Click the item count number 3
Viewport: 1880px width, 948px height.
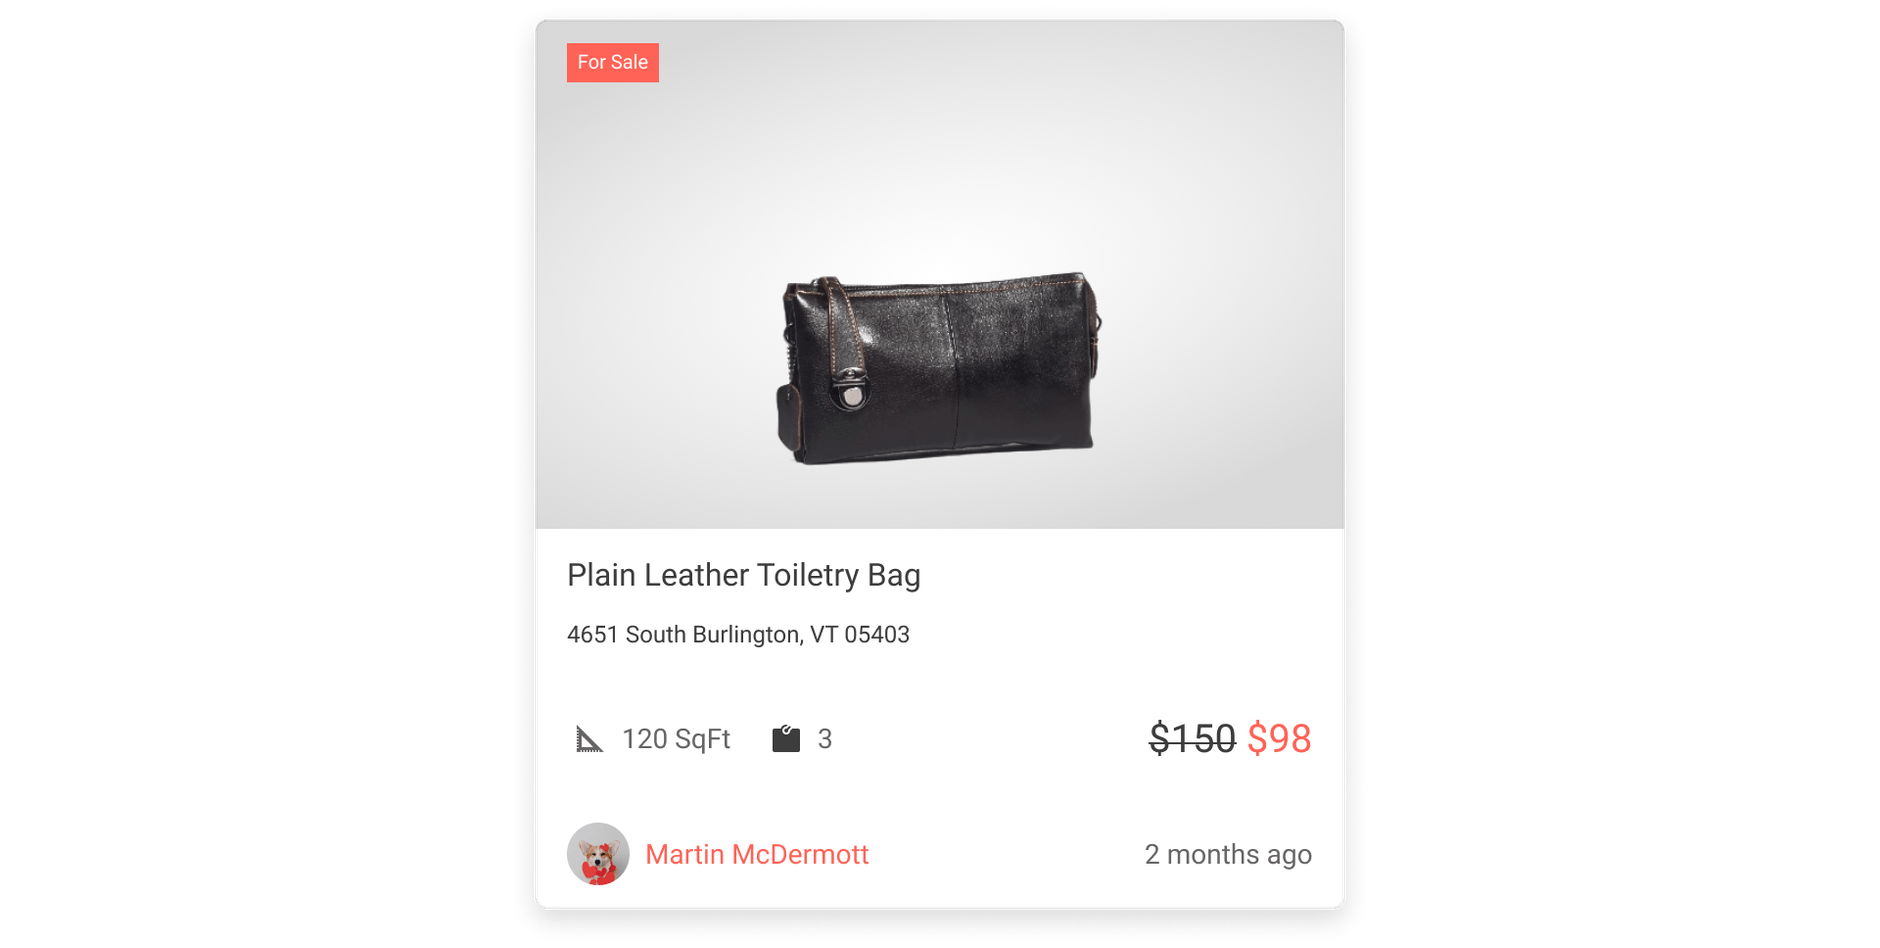point(825,739)
